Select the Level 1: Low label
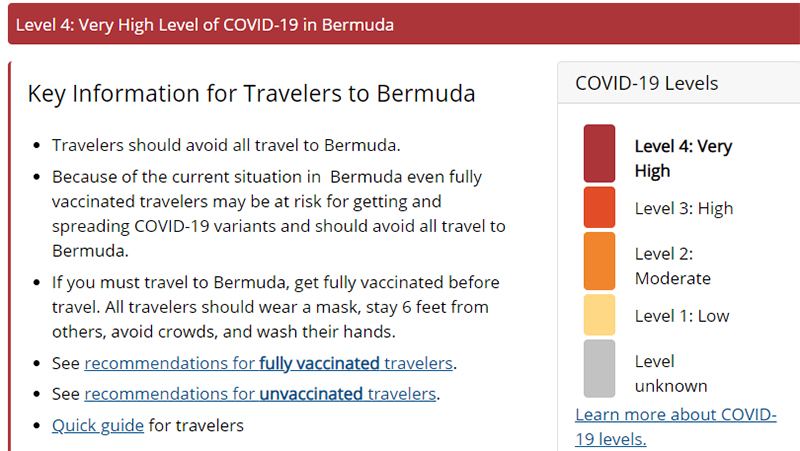The height and width of the screenshot is (451, 800). coord(682,316)
